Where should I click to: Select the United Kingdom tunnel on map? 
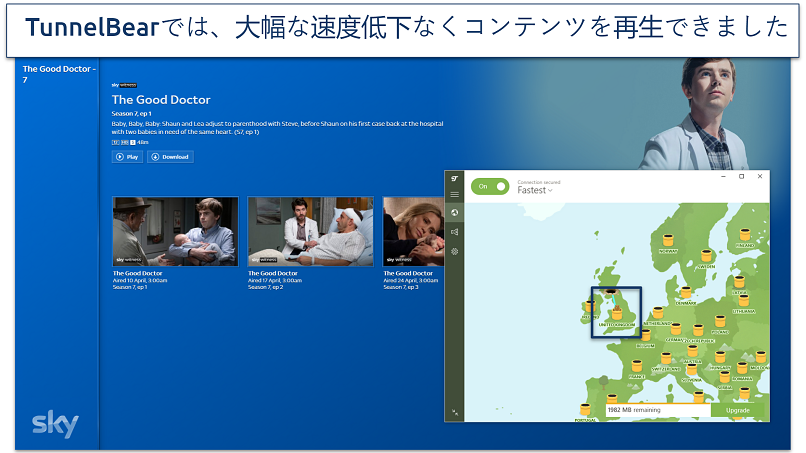coord(616,313)
